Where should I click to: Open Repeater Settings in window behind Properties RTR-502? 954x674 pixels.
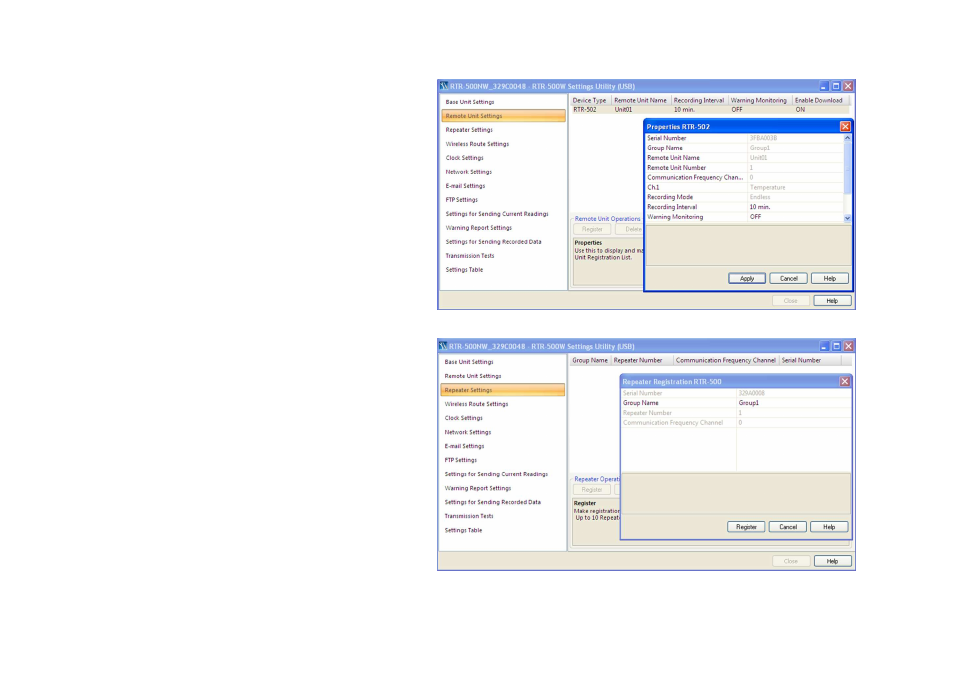pyautogui.click(x=469, y=130)
